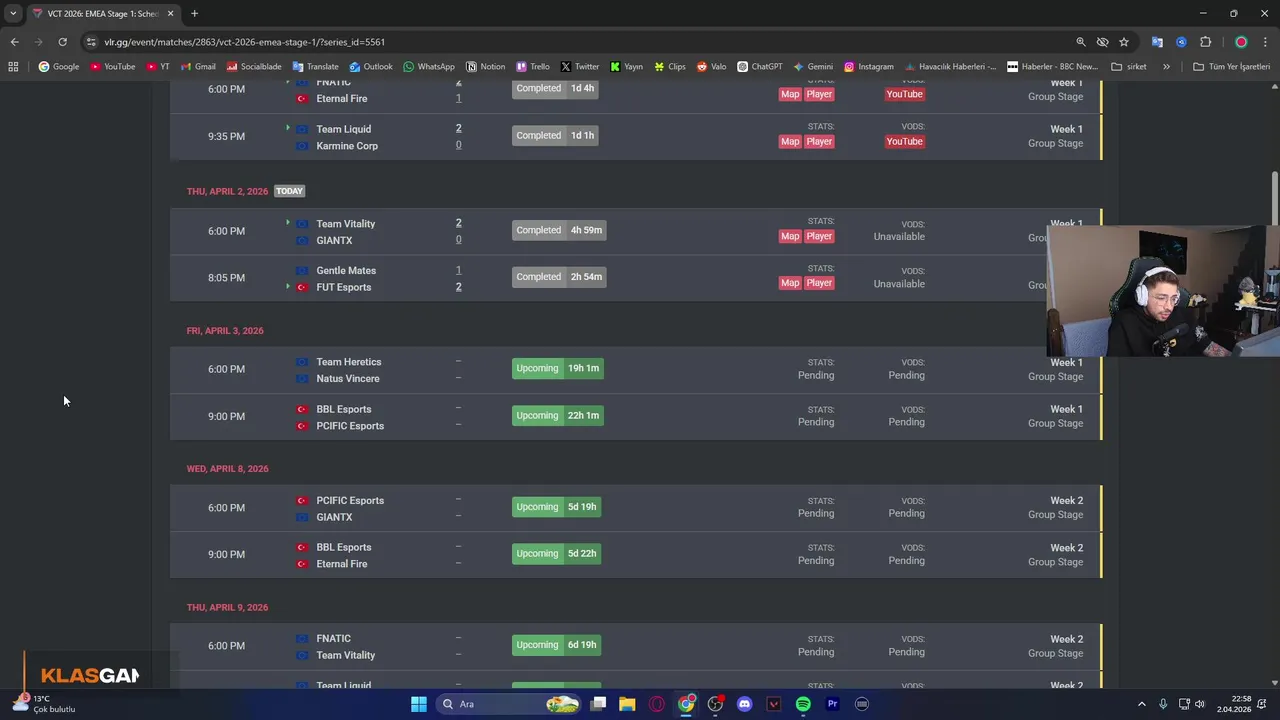The width and height of the screenshot is (1280, 720).
Task: Open Spotify from the taskbar
Action: 803,704
